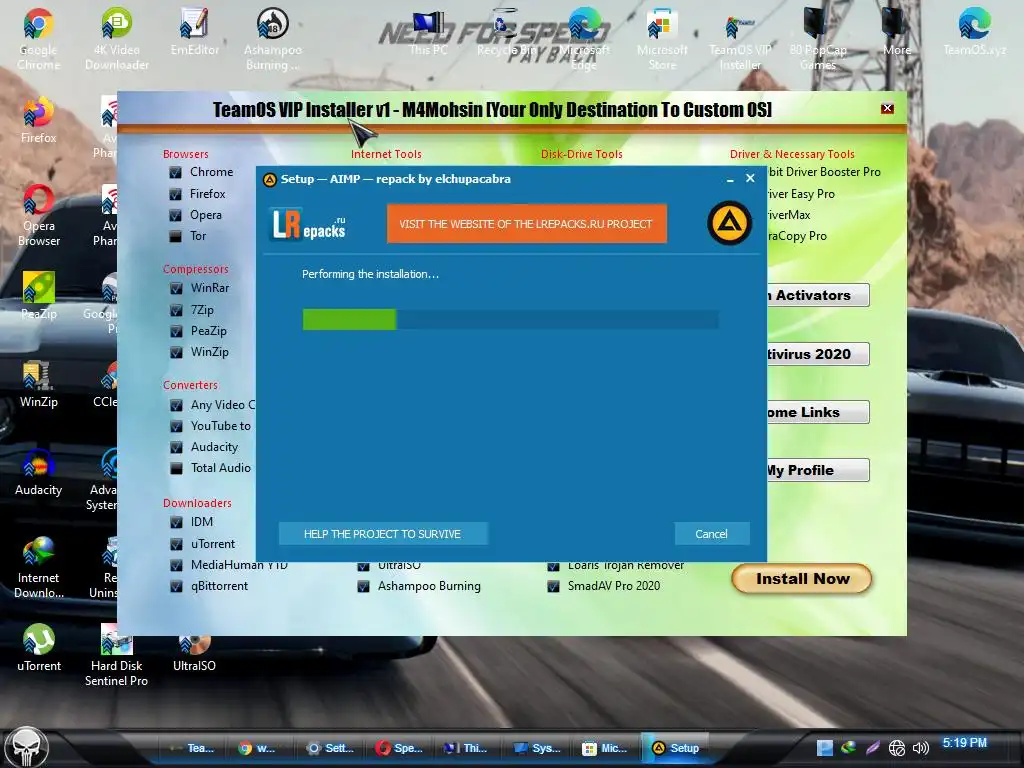Open the network globe tray icon
Viewport: 1024px width, 768px height.
pyautogui.click(x=897, y=748)
